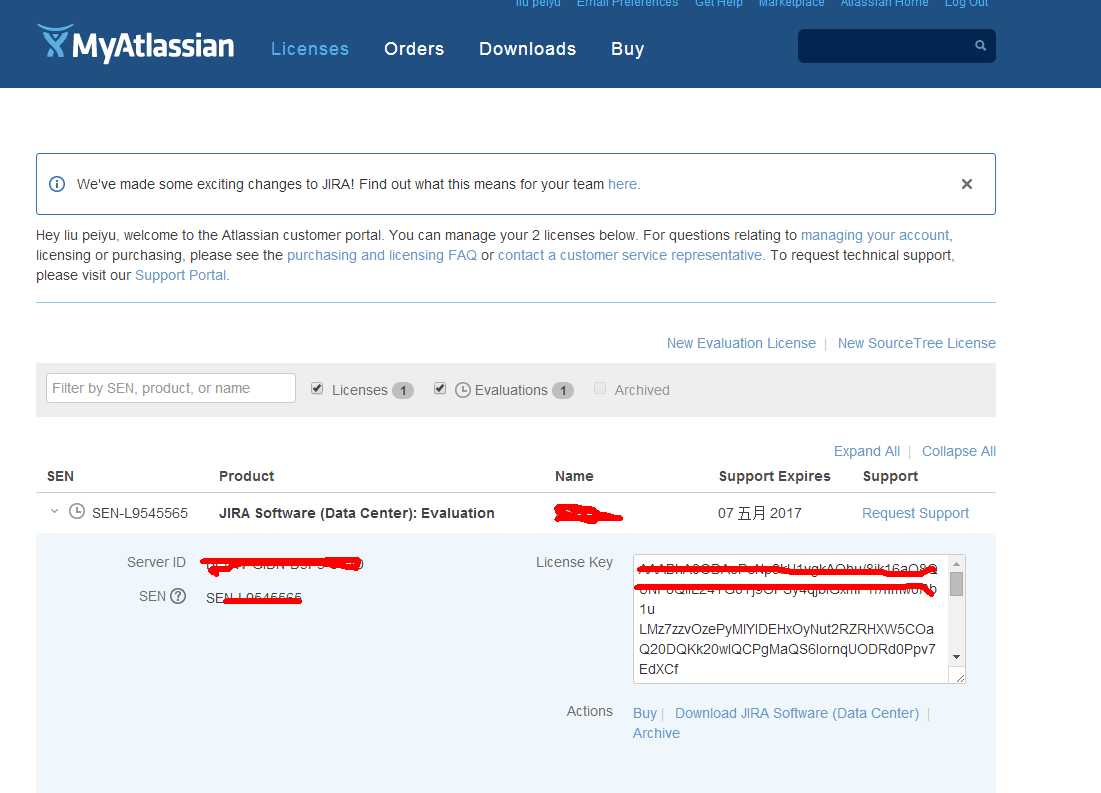Click Expand All
1101x793 pixels.
click(866, 452)
